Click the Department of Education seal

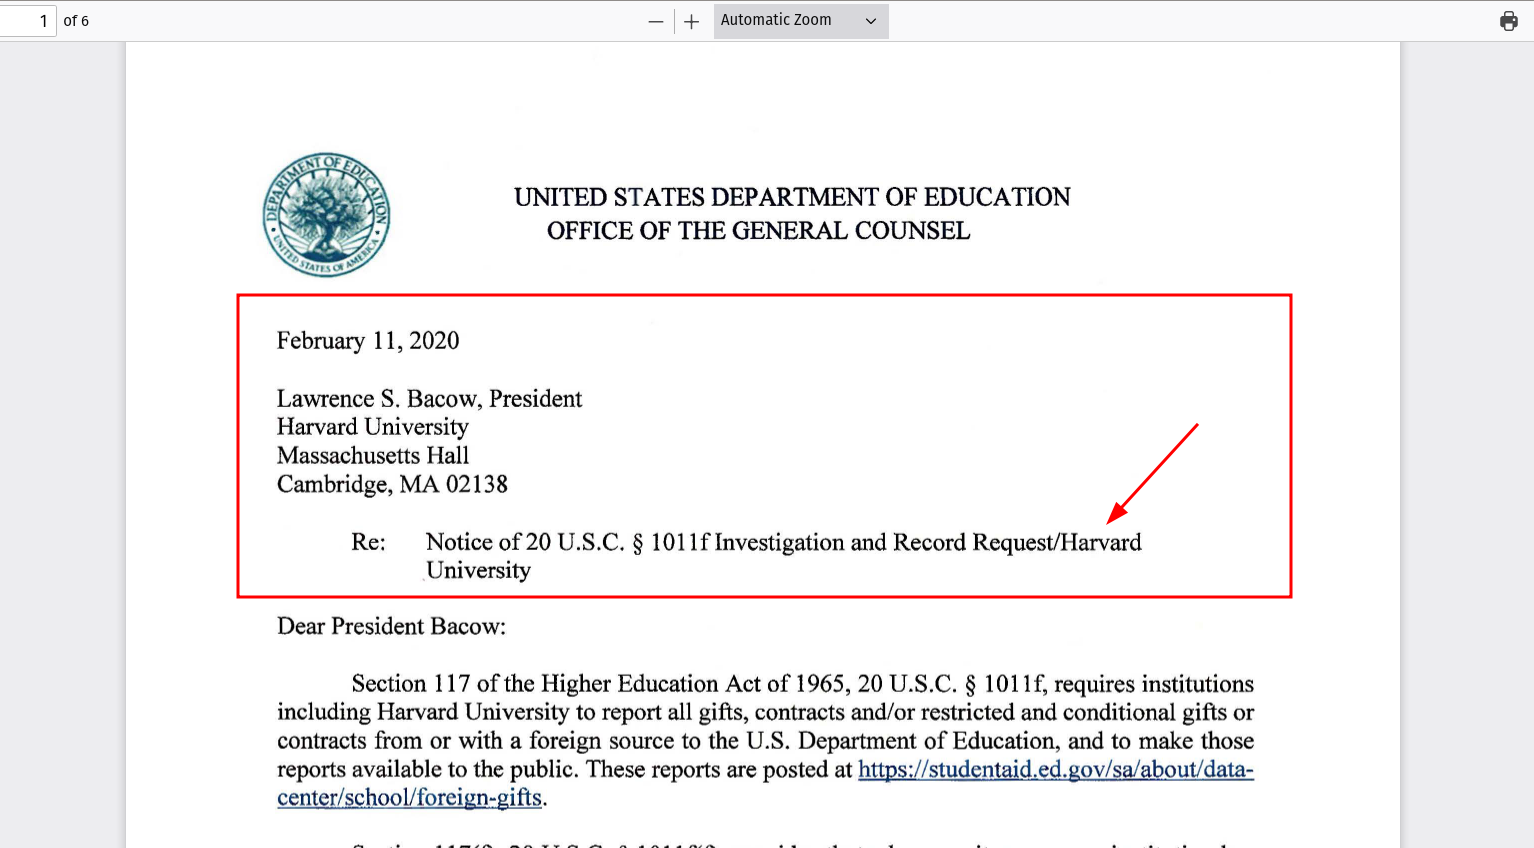[326, 214]
